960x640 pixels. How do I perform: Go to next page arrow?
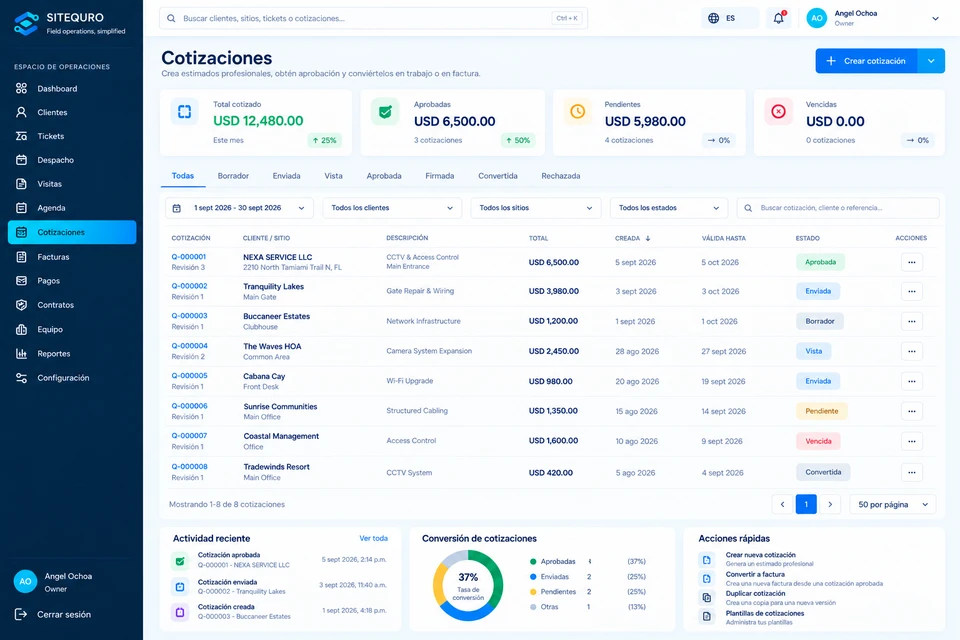(x=830, y=504)
